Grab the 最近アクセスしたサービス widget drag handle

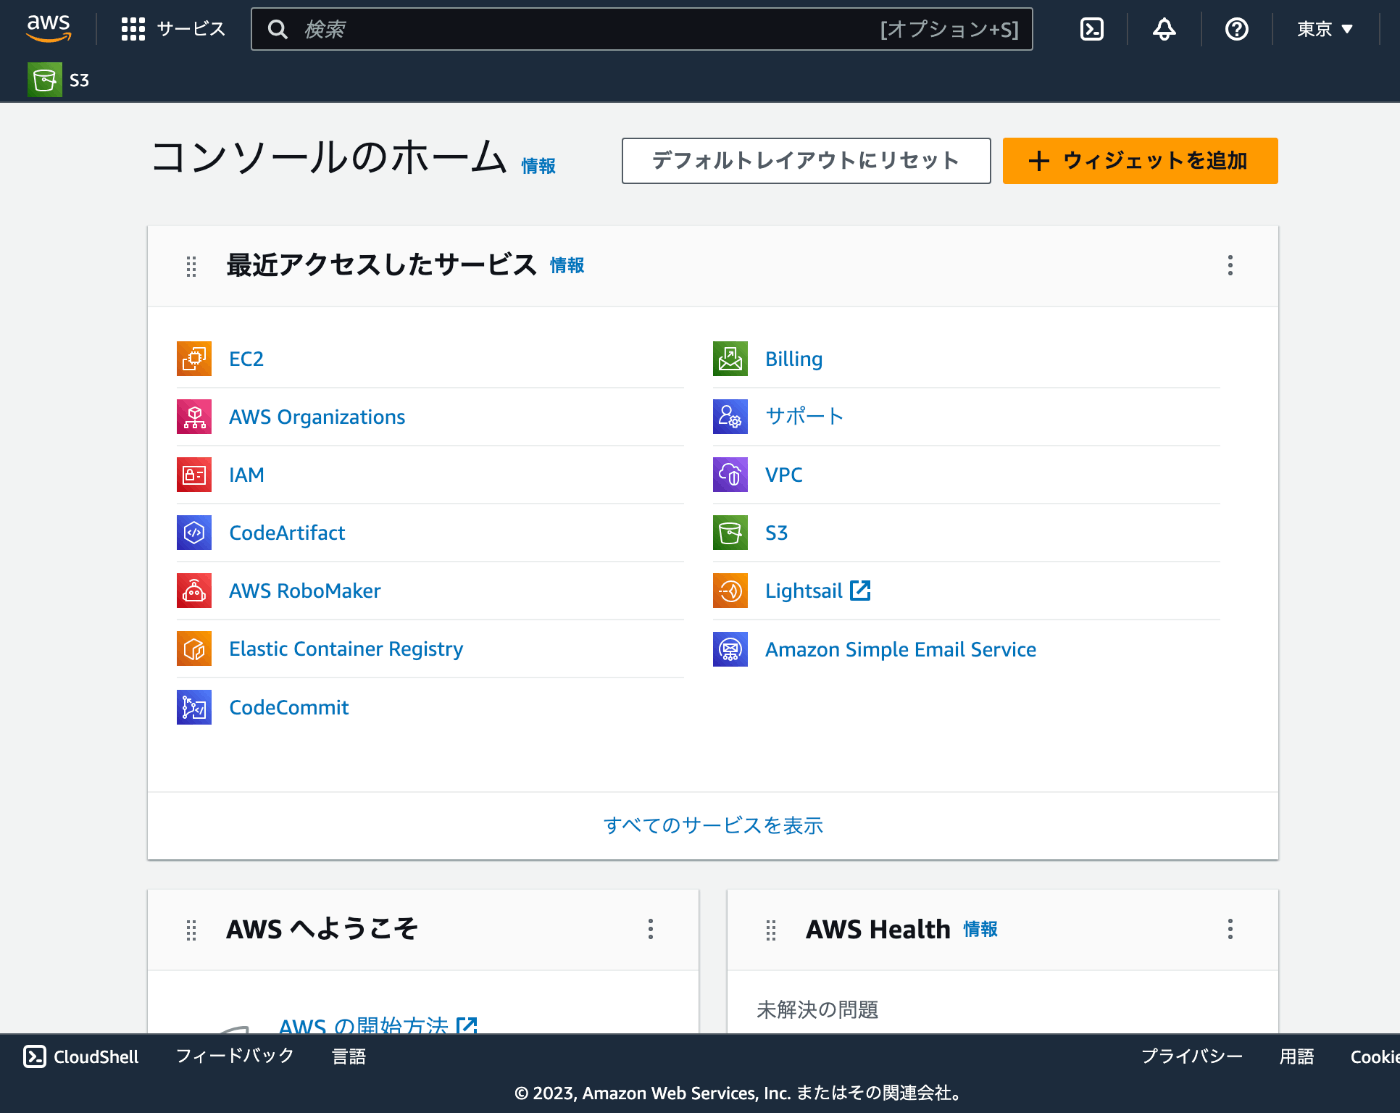[x=191, y=266]
